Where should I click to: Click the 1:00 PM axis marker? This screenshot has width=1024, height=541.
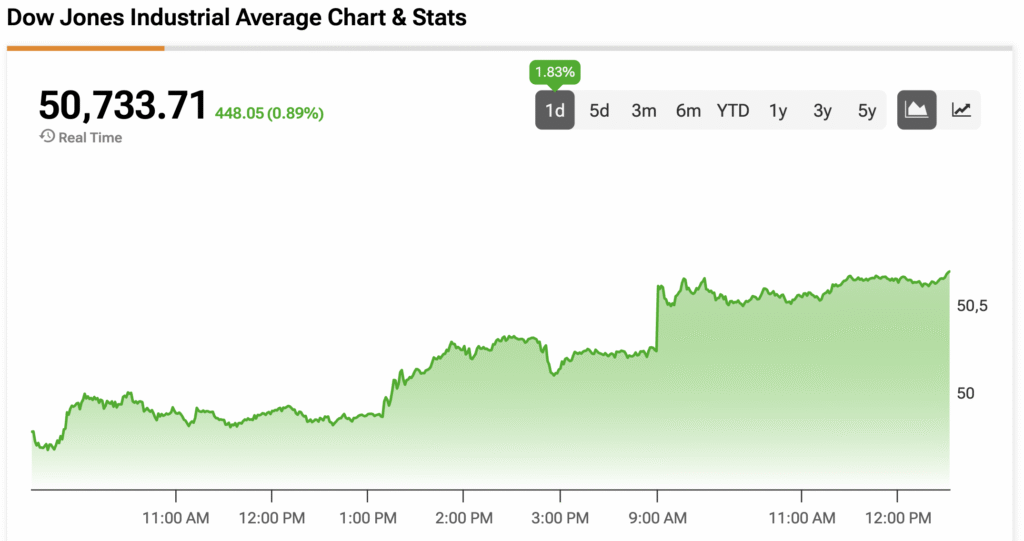pos(368,517)
